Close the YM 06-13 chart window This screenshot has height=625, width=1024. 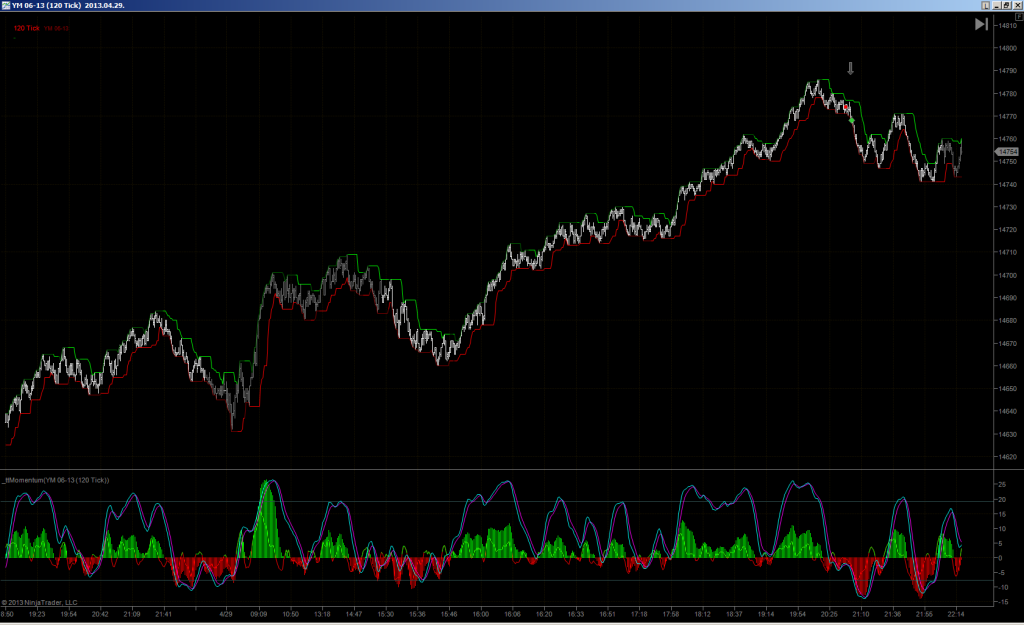click(x=1017, y=5)
